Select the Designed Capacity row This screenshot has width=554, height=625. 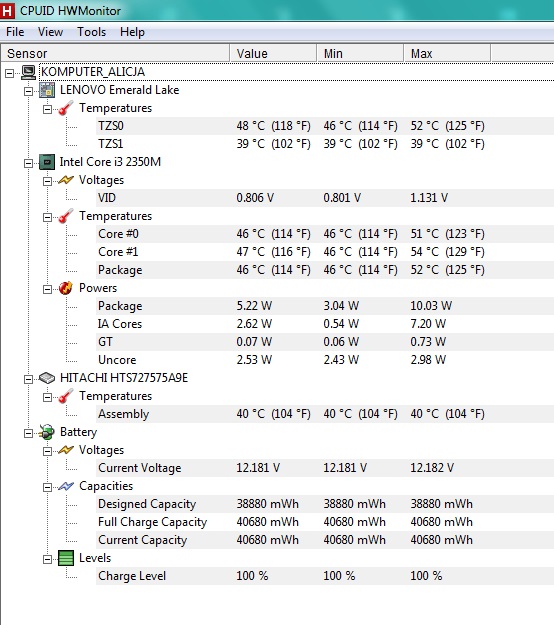pyautogui.click(x=324, y=504)
